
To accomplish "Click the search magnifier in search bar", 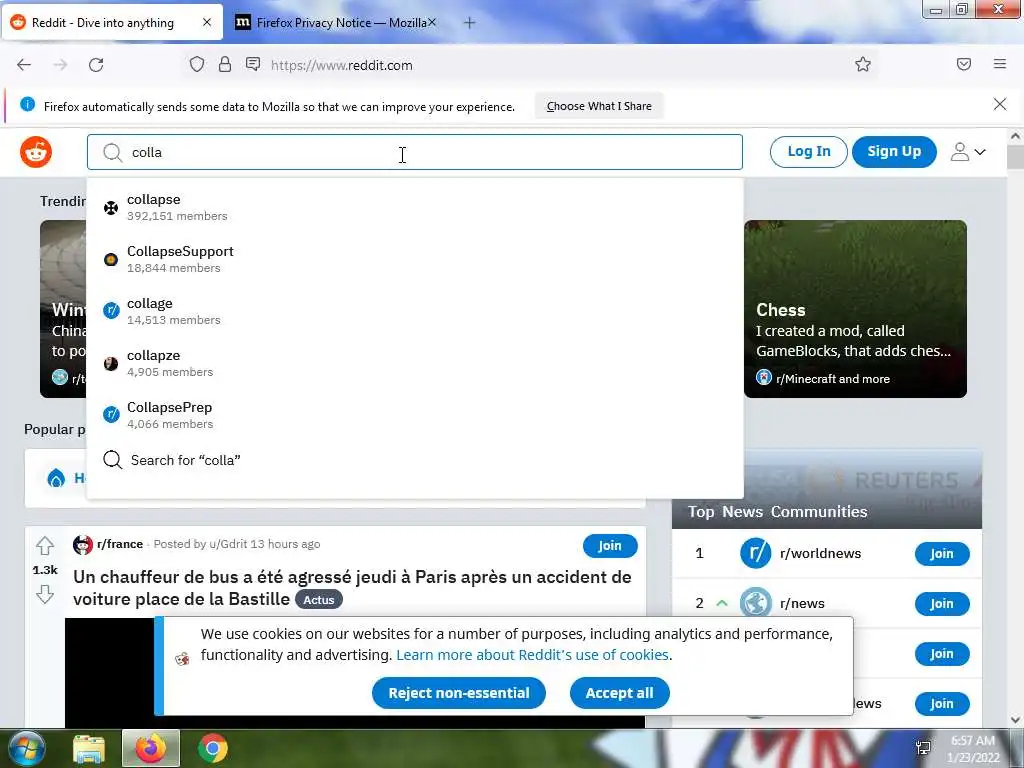I will coord(112,152).
